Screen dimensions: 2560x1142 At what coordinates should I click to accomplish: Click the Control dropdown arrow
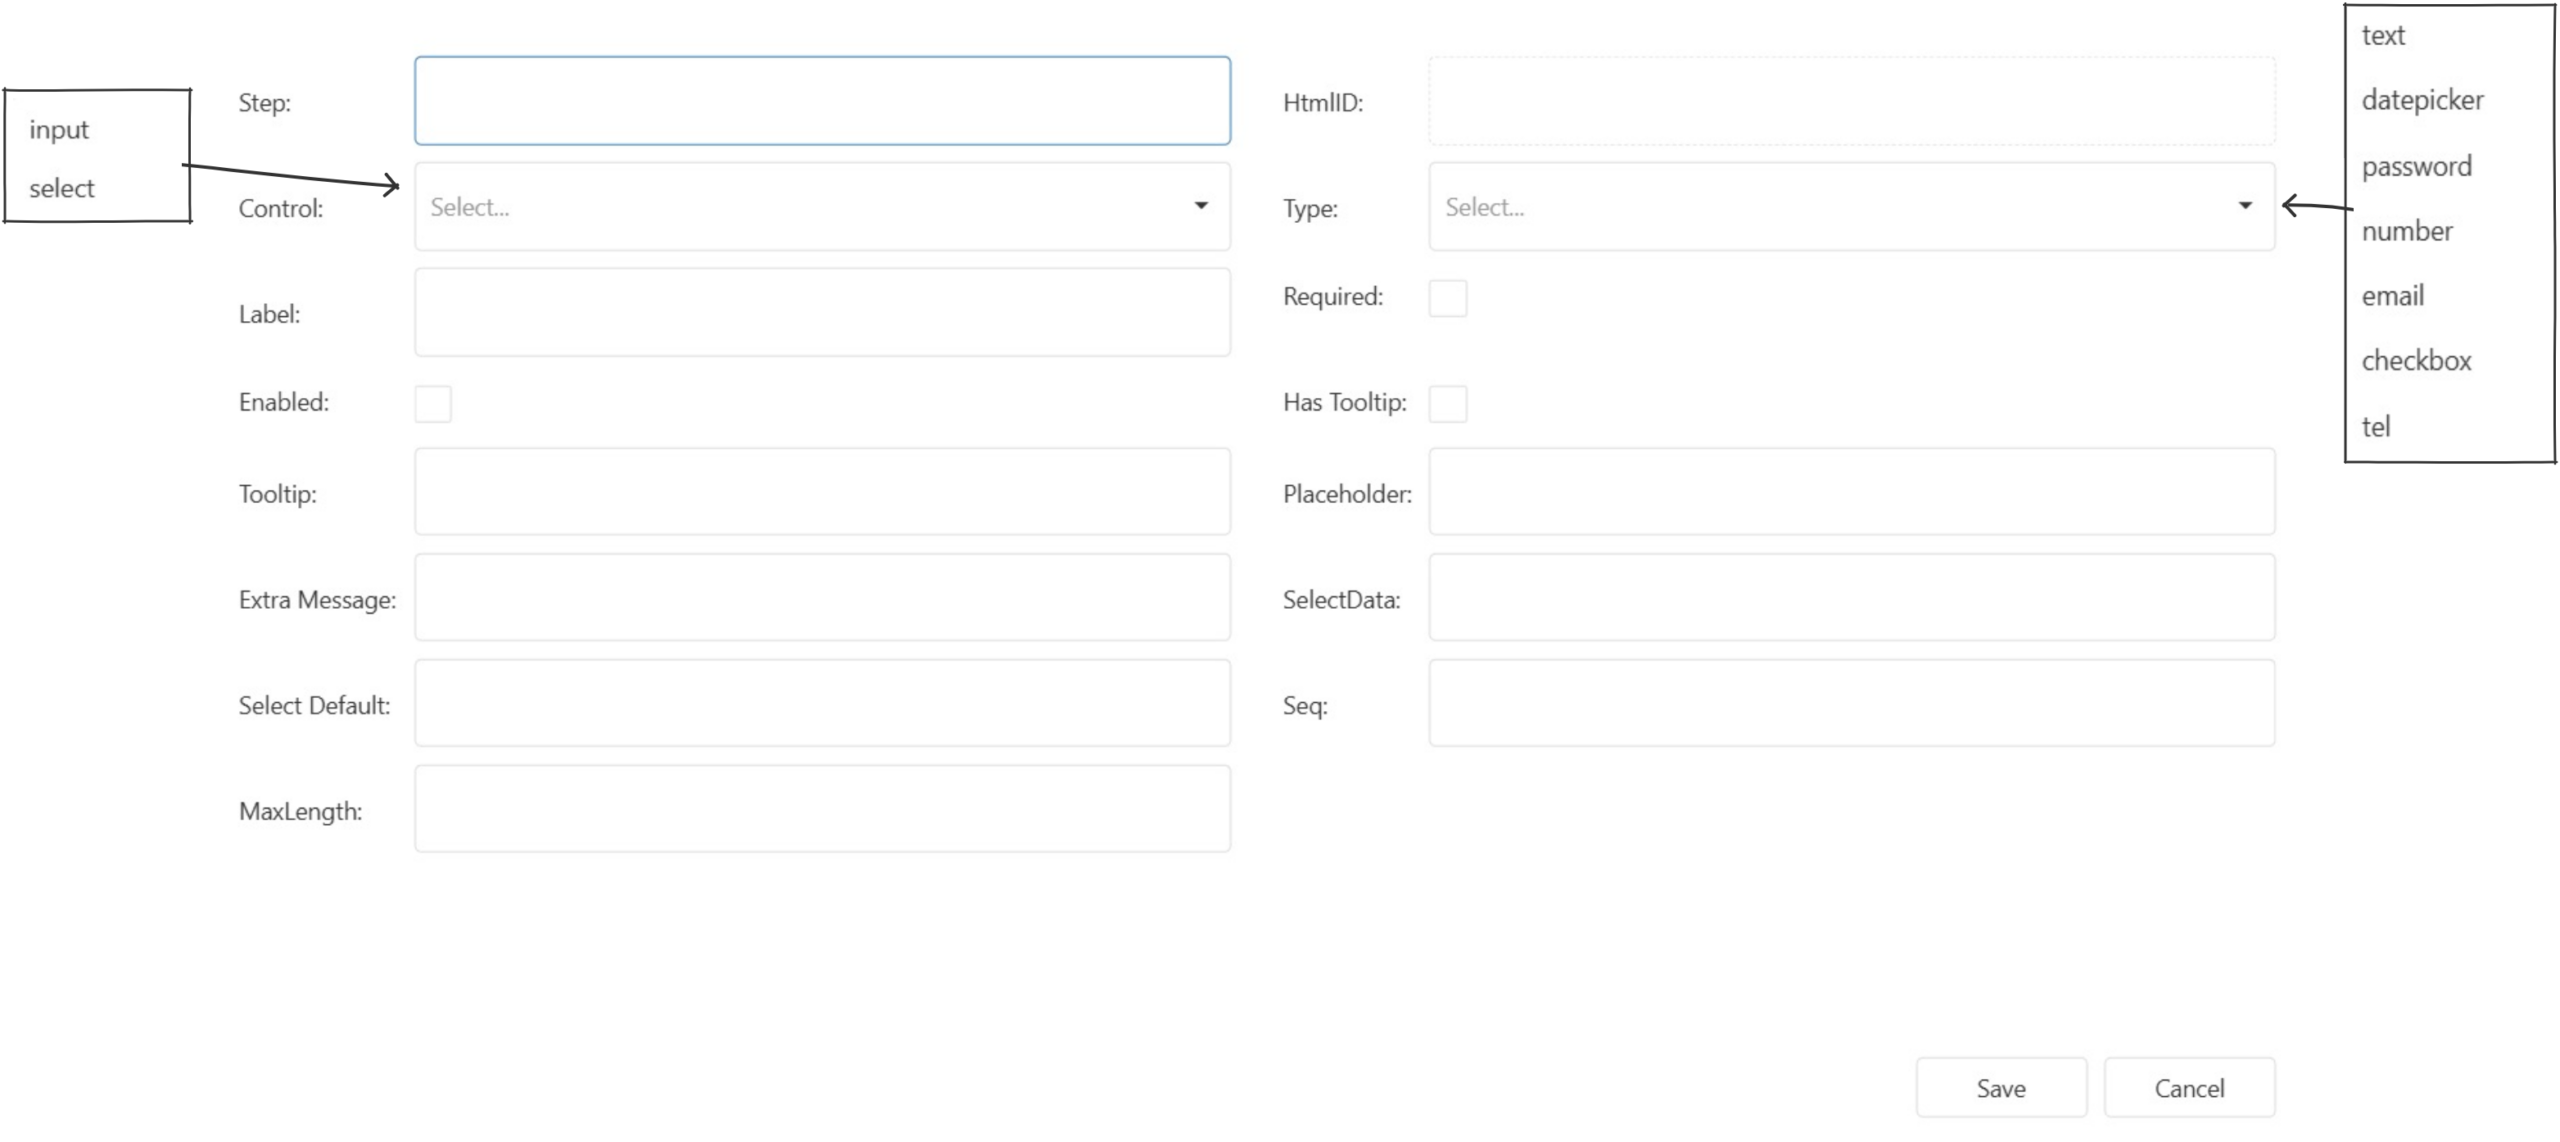coord(1201,206)
